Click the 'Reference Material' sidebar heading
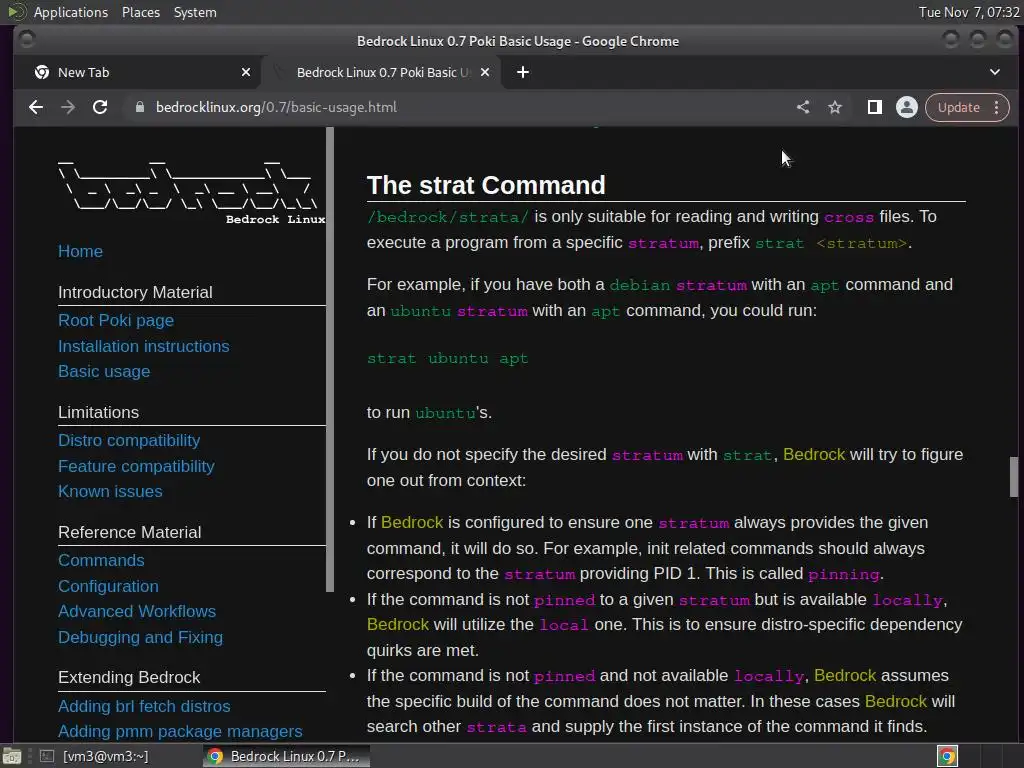This screenshot has height=768, width=1024. (129, 533)
